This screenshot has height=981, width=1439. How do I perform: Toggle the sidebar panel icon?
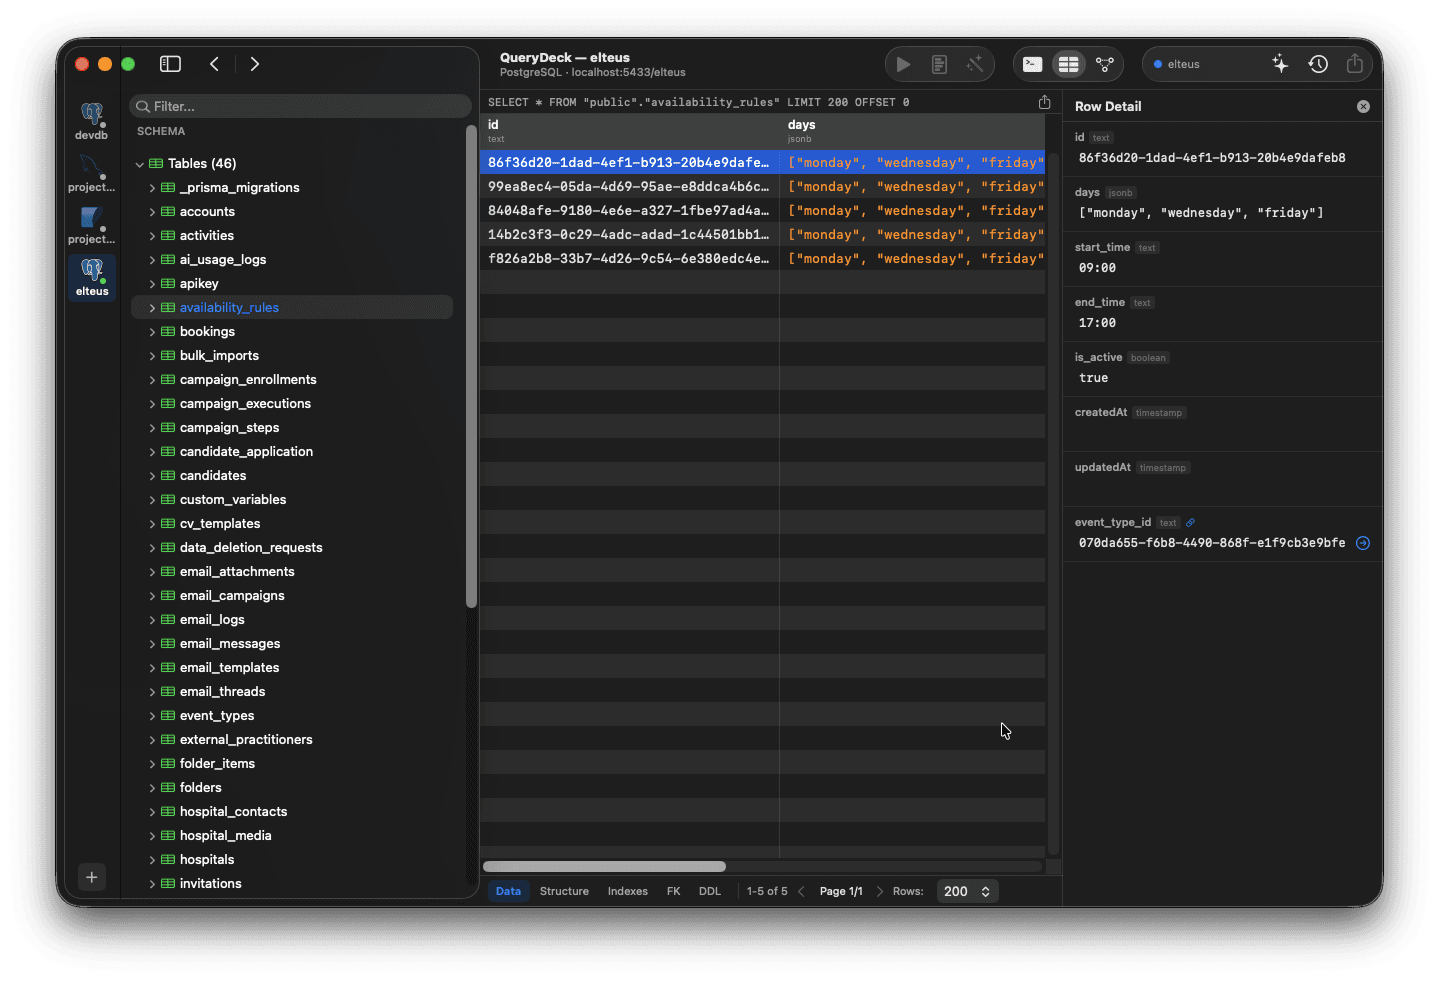(x=170, y=64)
